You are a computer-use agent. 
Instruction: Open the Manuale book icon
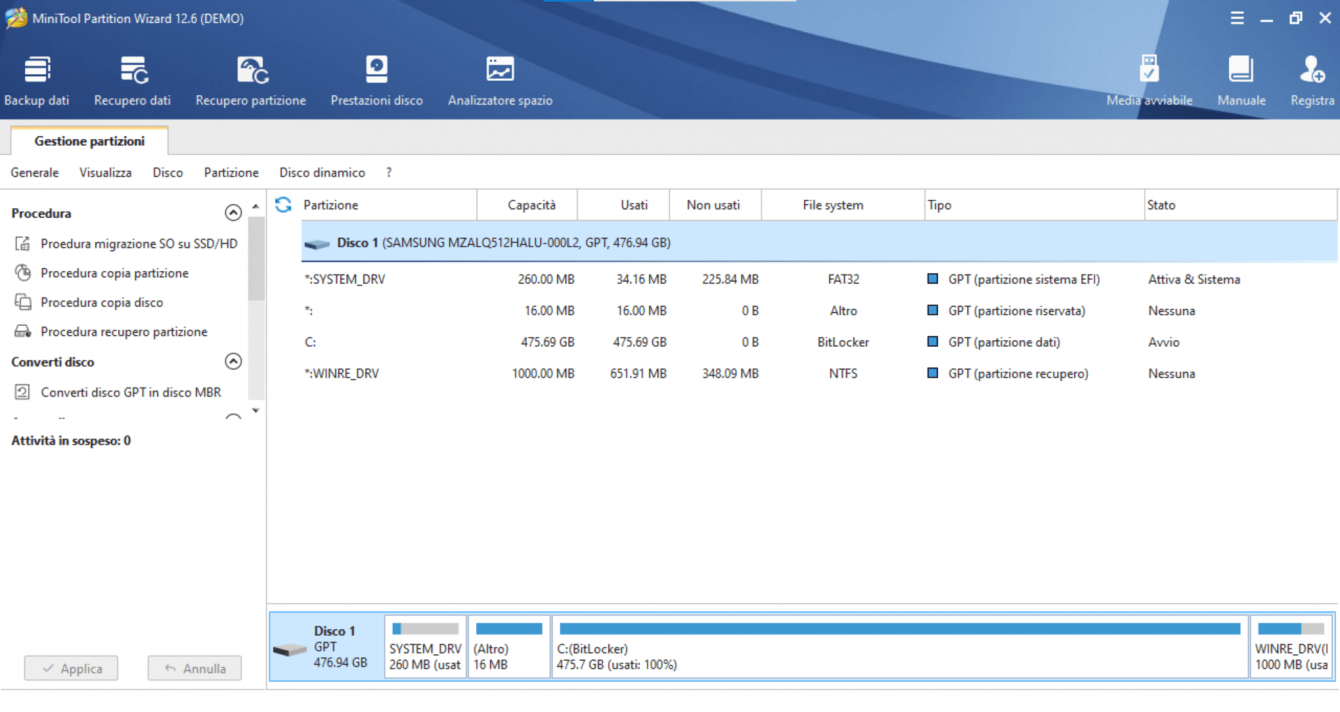click(1241, 69)
